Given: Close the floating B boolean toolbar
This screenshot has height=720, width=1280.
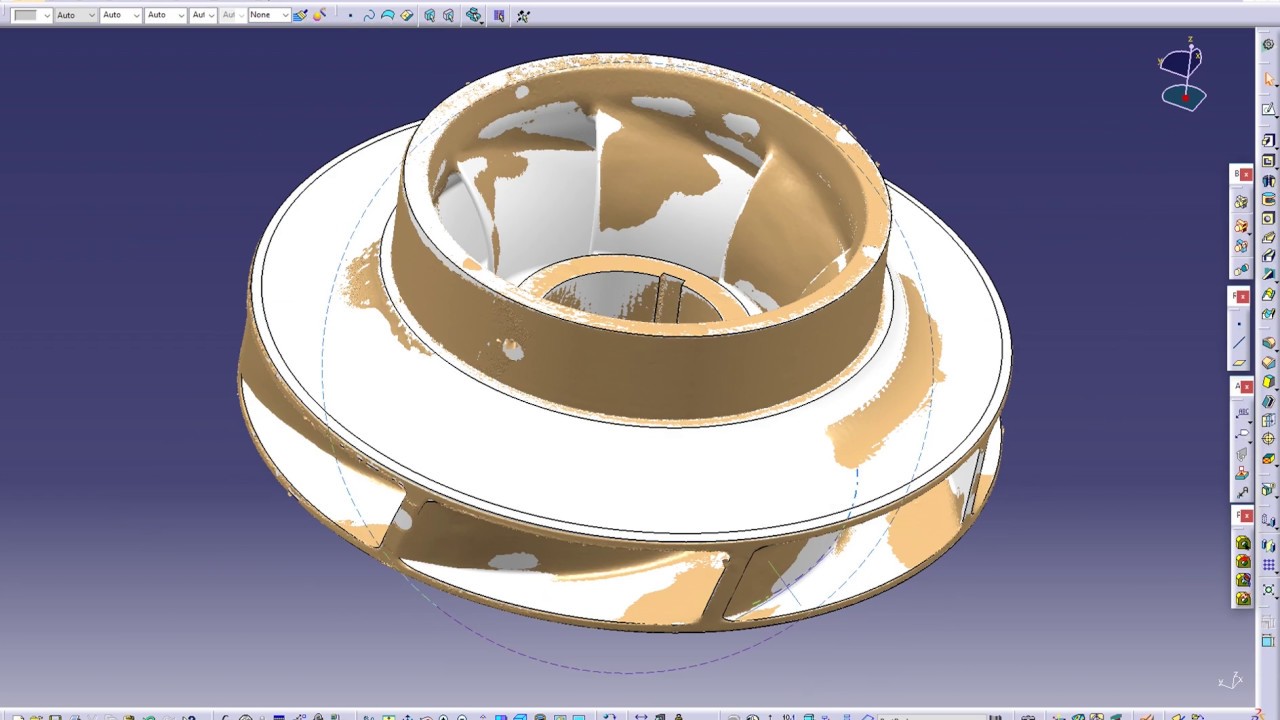Looking at the screenshot, I should [1246, 174].
